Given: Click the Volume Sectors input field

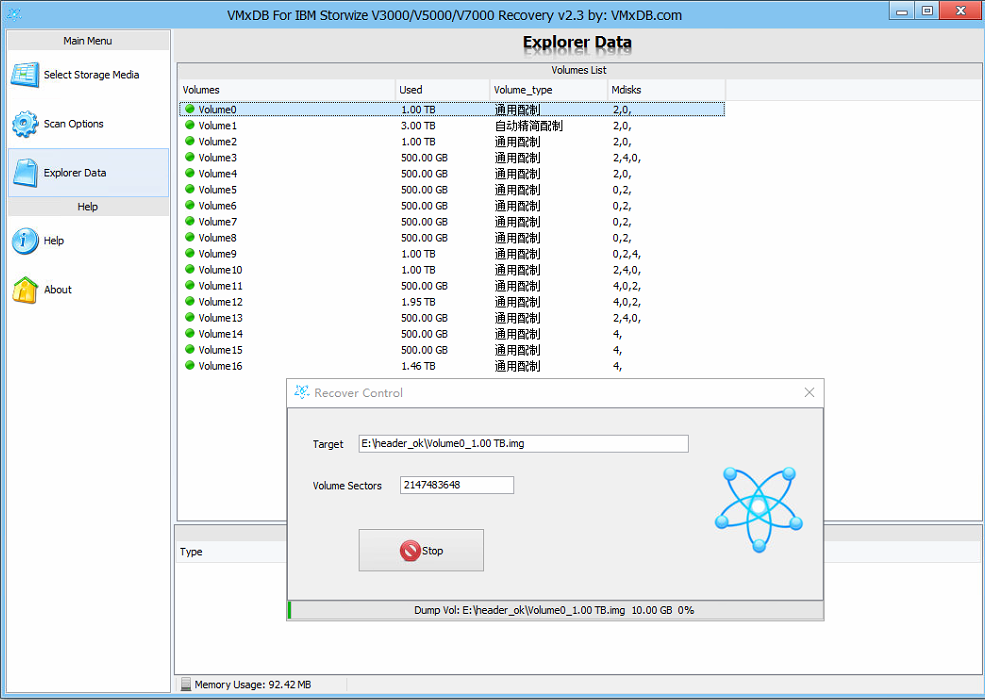Looking at the screenshot, I should pos(457,485).
